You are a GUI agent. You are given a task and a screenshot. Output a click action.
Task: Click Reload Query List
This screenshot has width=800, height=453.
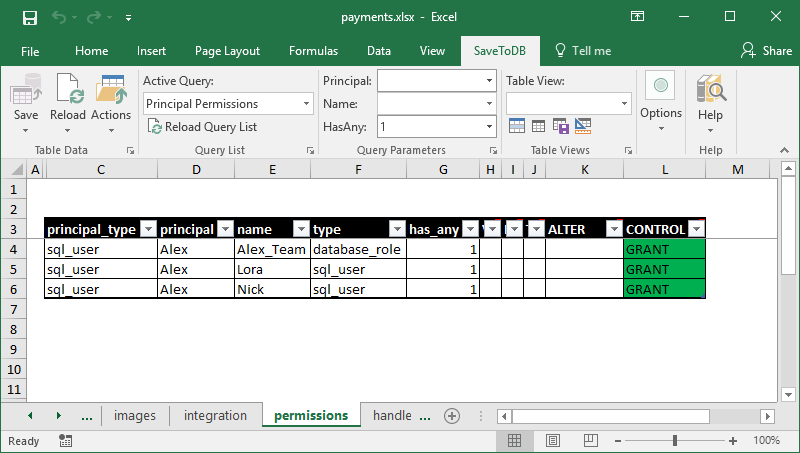tap(203, 127)
